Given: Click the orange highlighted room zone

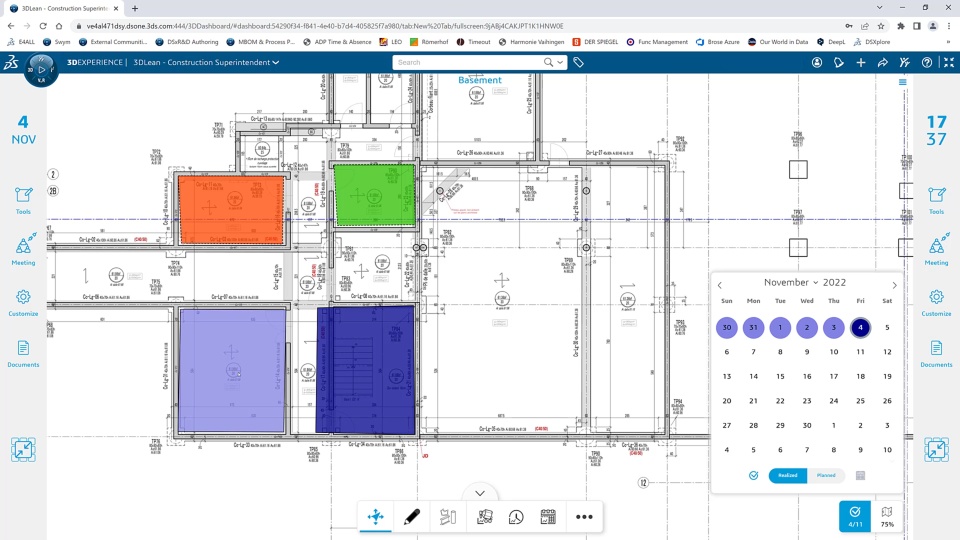Looking at the screenshot, I should pyautogui.click(x=231, y=209).
